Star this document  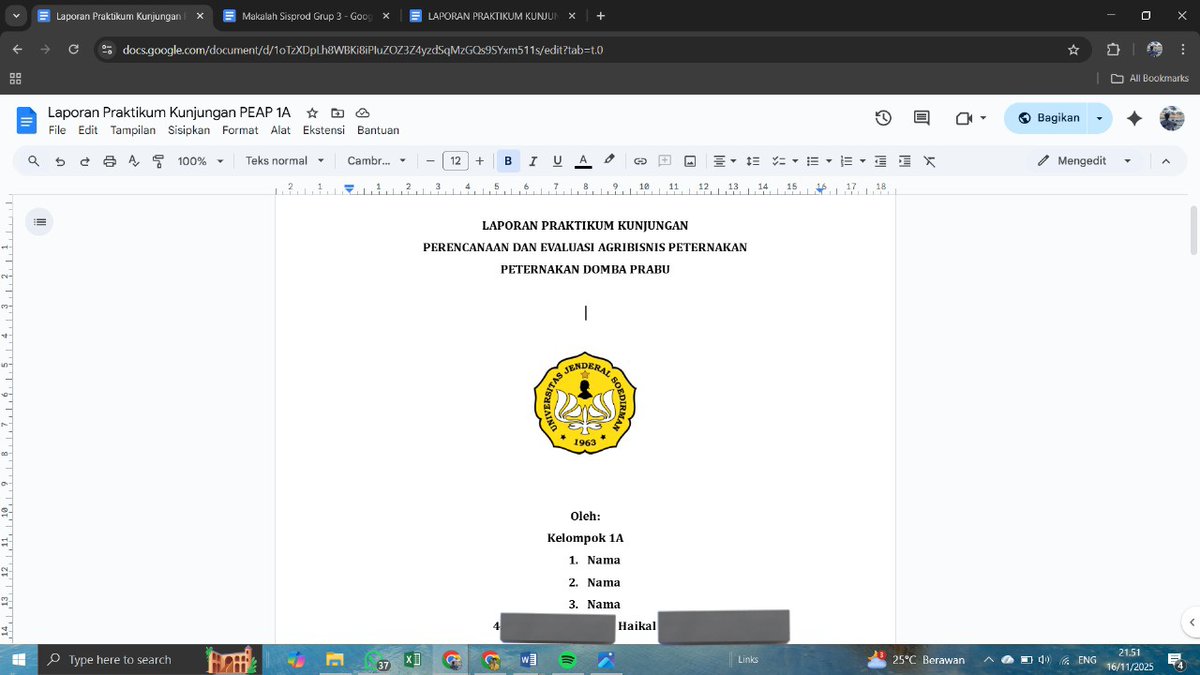(312, 114)
